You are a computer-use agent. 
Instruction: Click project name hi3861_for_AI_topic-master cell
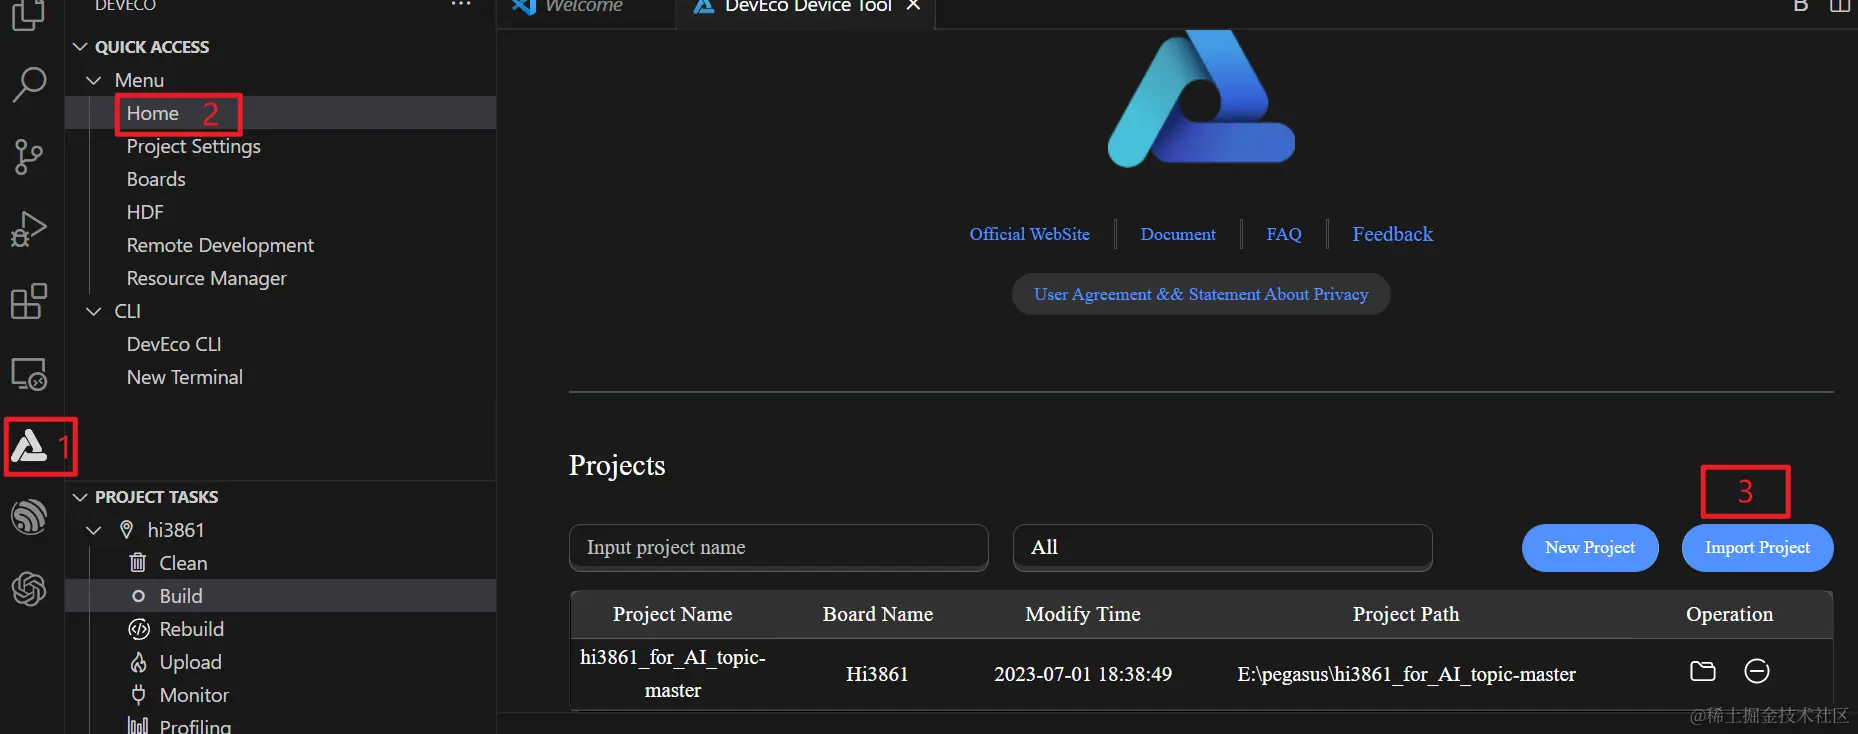pos(673,674)
